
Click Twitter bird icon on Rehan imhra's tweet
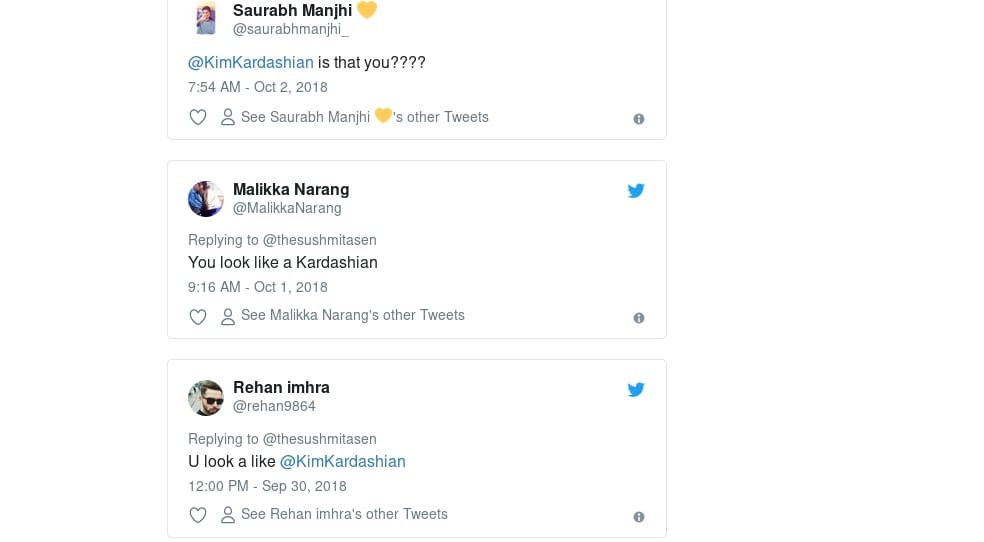pyautogui.click(x=636, y=390)
